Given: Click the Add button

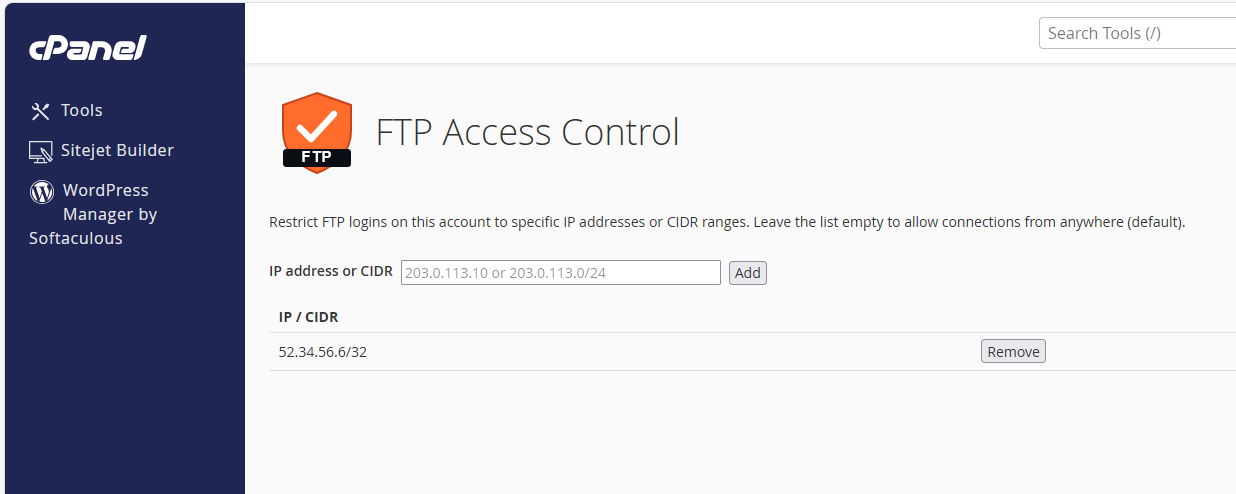Looking at the screenshot, I should tap(748, 273).
